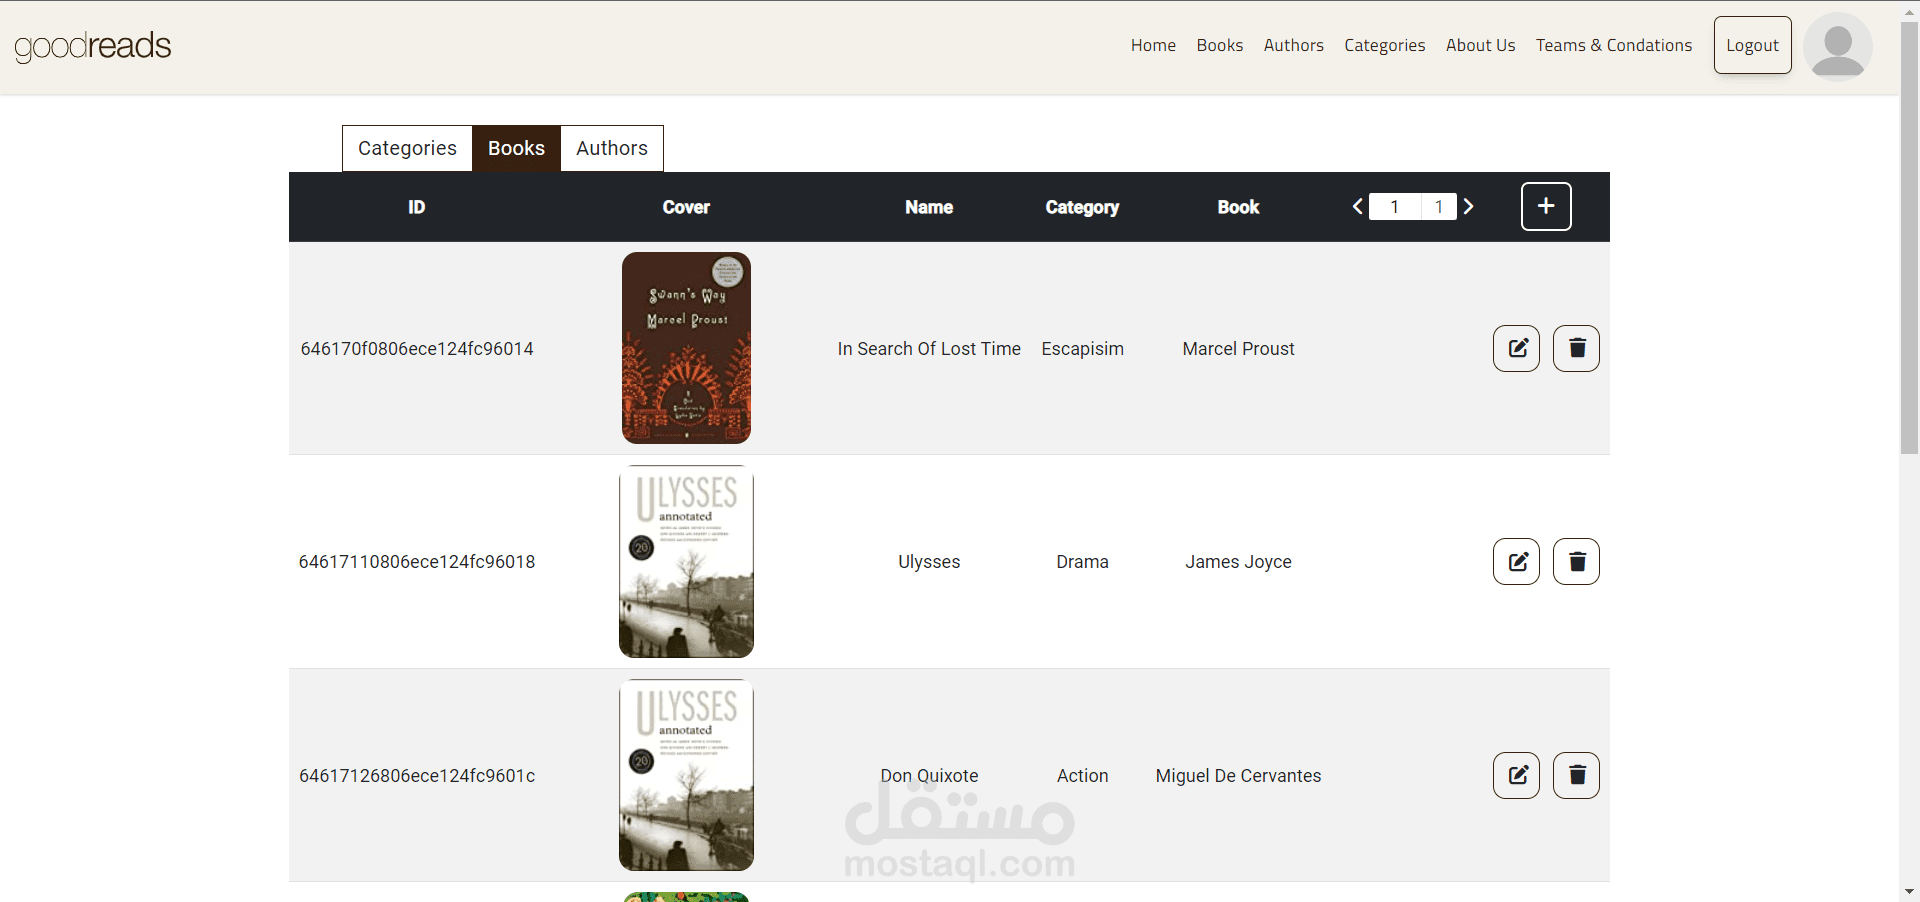Image resolution: width=1920 pixels, height=902 pixels.
Task: Click the current page number field
Action: [1395, 207]
